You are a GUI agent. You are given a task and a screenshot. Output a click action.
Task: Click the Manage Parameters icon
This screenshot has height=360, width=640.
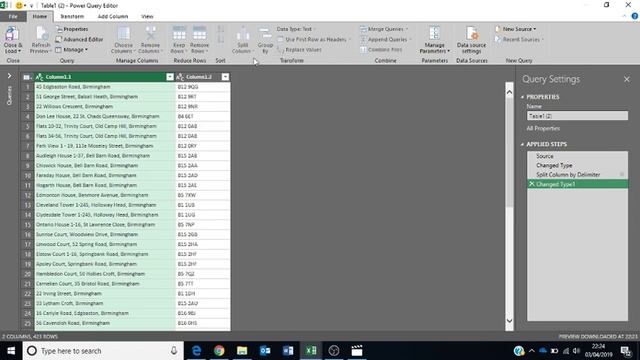point(435,33)
